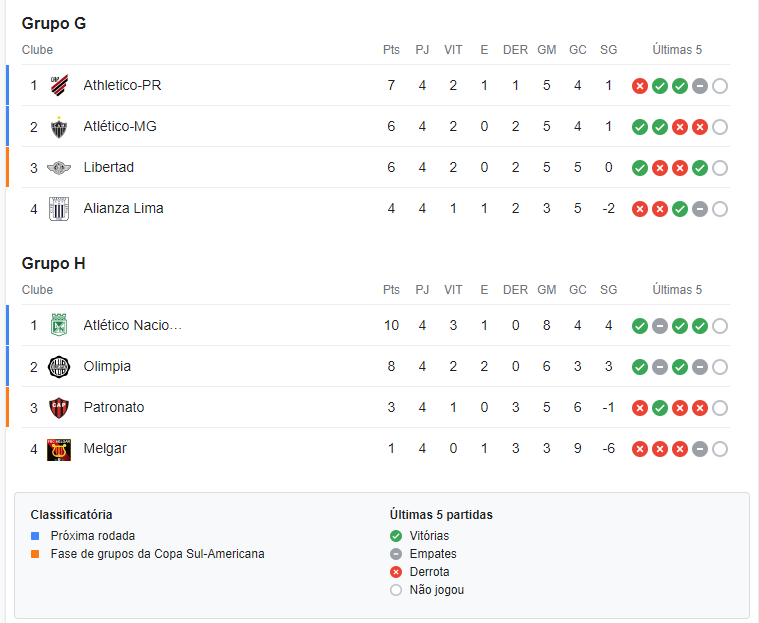
Task: Click Melgar's empty not-played circle
Action: tap(719, 449)
